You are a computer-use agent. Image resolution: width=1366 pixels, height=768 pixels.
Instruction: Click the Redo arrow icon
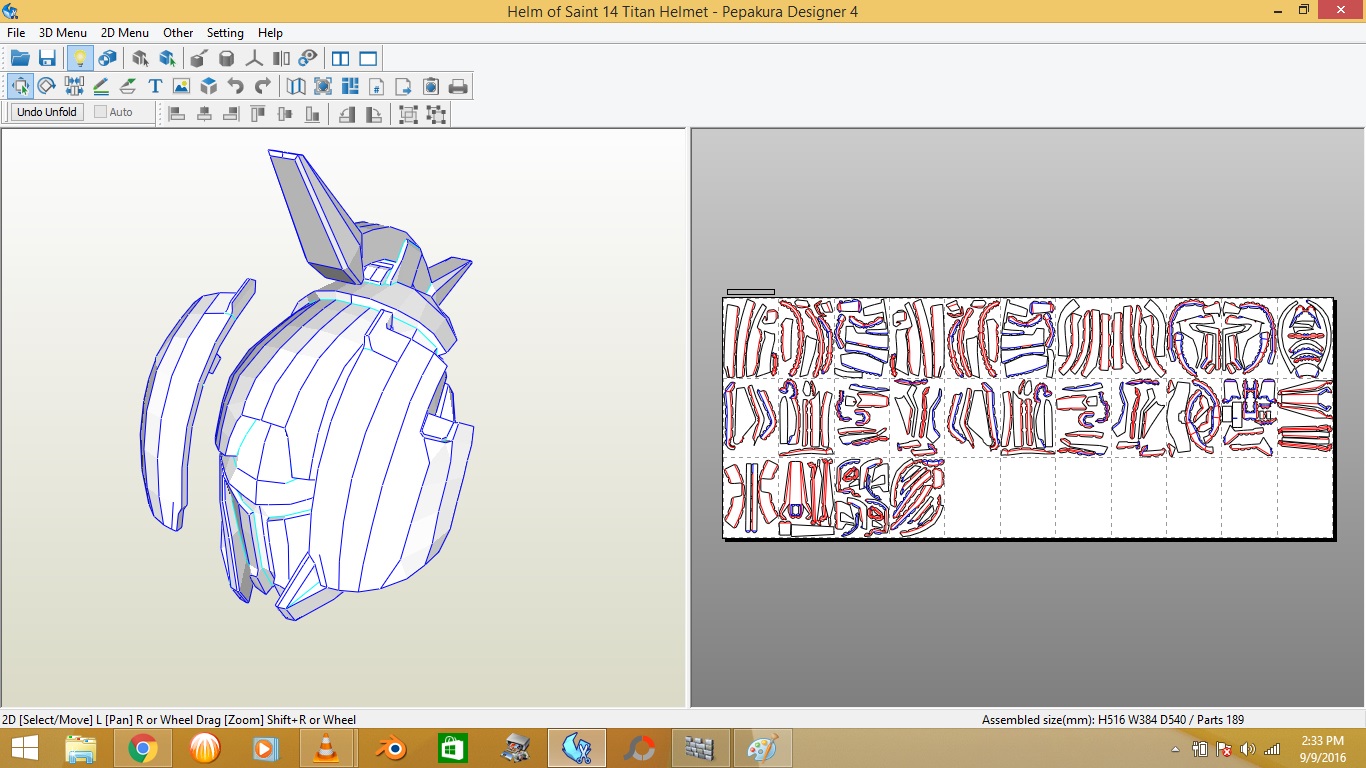click(x=263, y=86)
